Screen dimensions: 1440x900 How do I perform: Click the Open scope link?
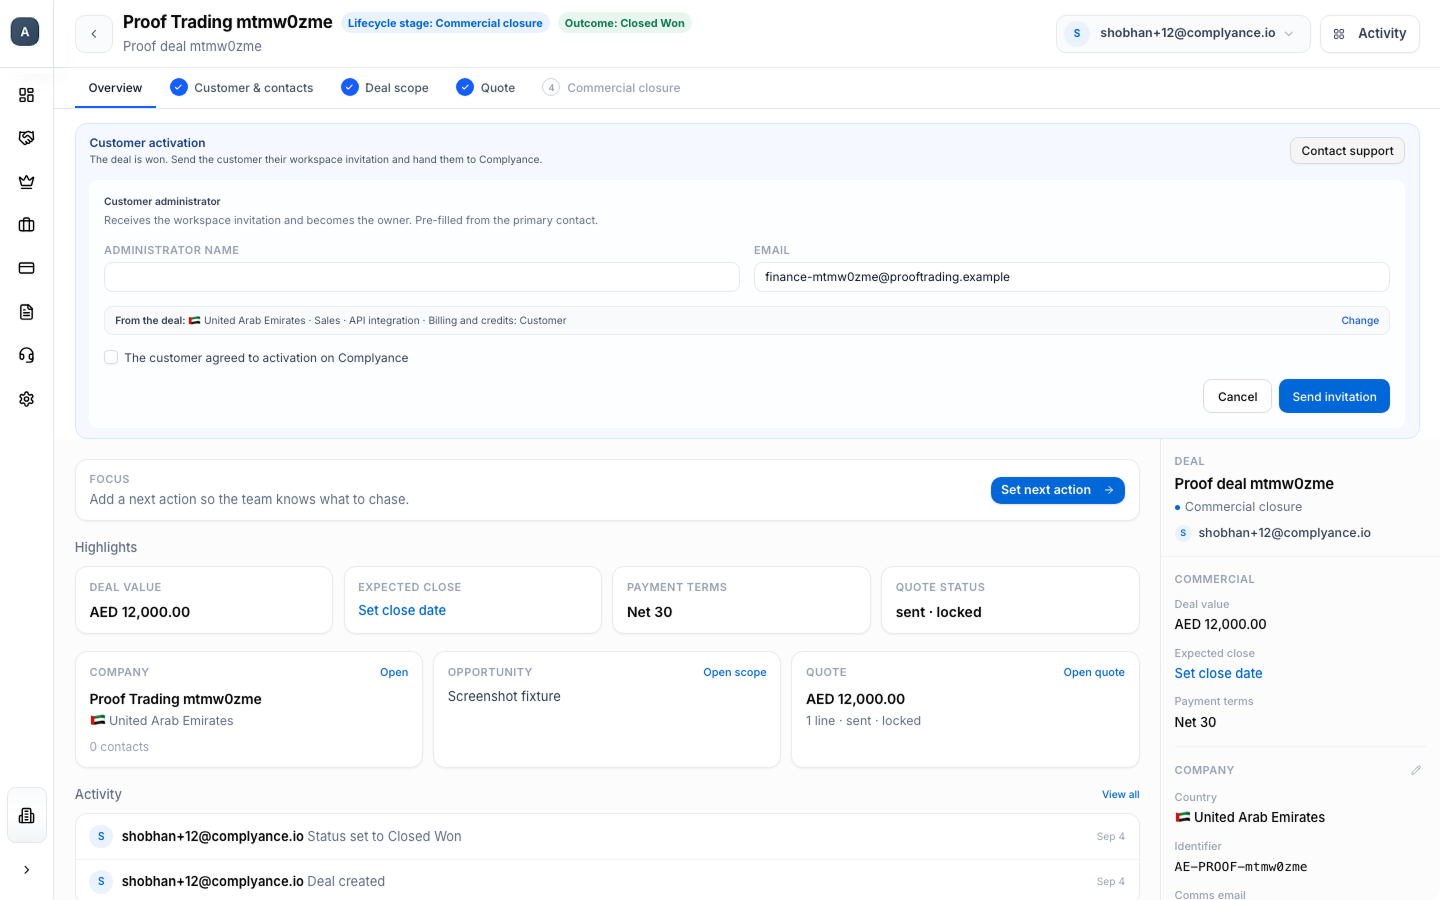(735, 672)
